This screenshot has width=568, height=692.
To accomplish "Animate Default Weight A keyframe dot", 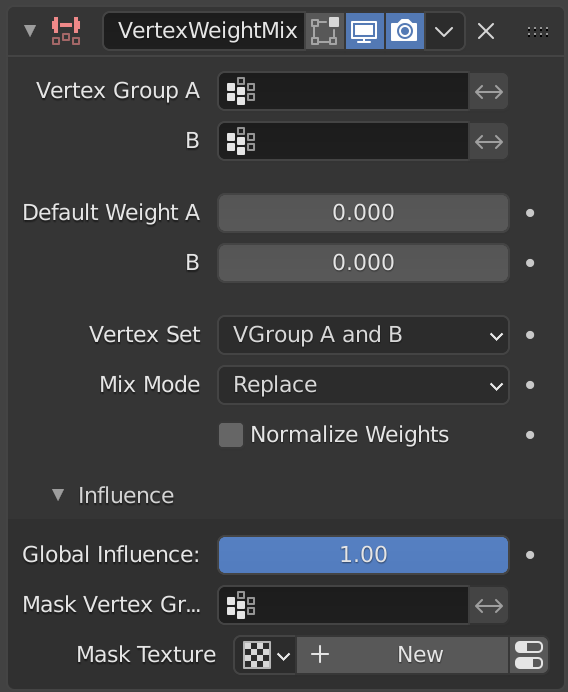I will (530, 213).
